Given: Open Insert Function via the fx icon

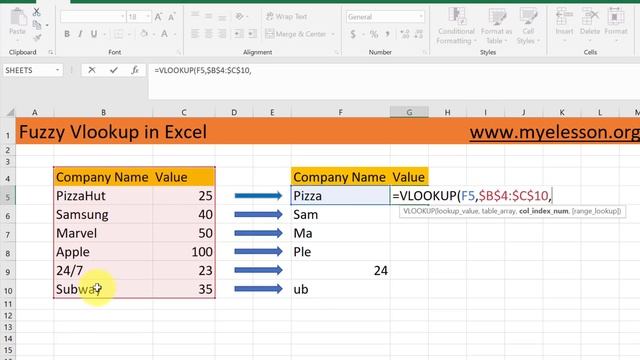Looking at the screenshot, I should (x=135, y=70).
